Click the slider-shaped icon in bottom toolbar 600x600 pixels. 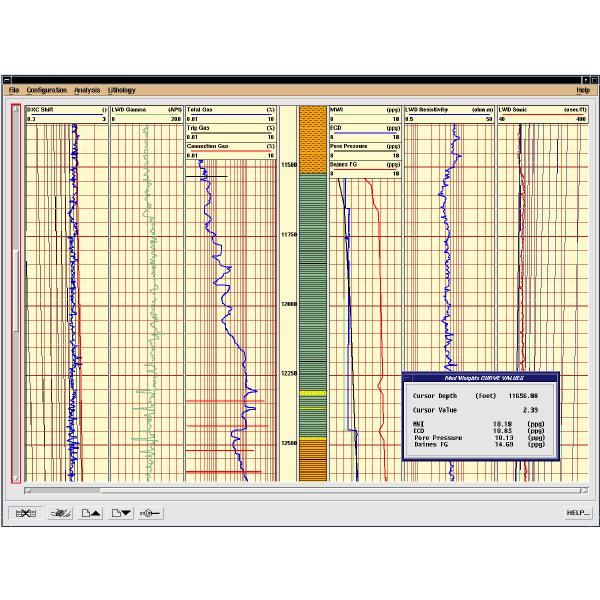coord(151,513)
